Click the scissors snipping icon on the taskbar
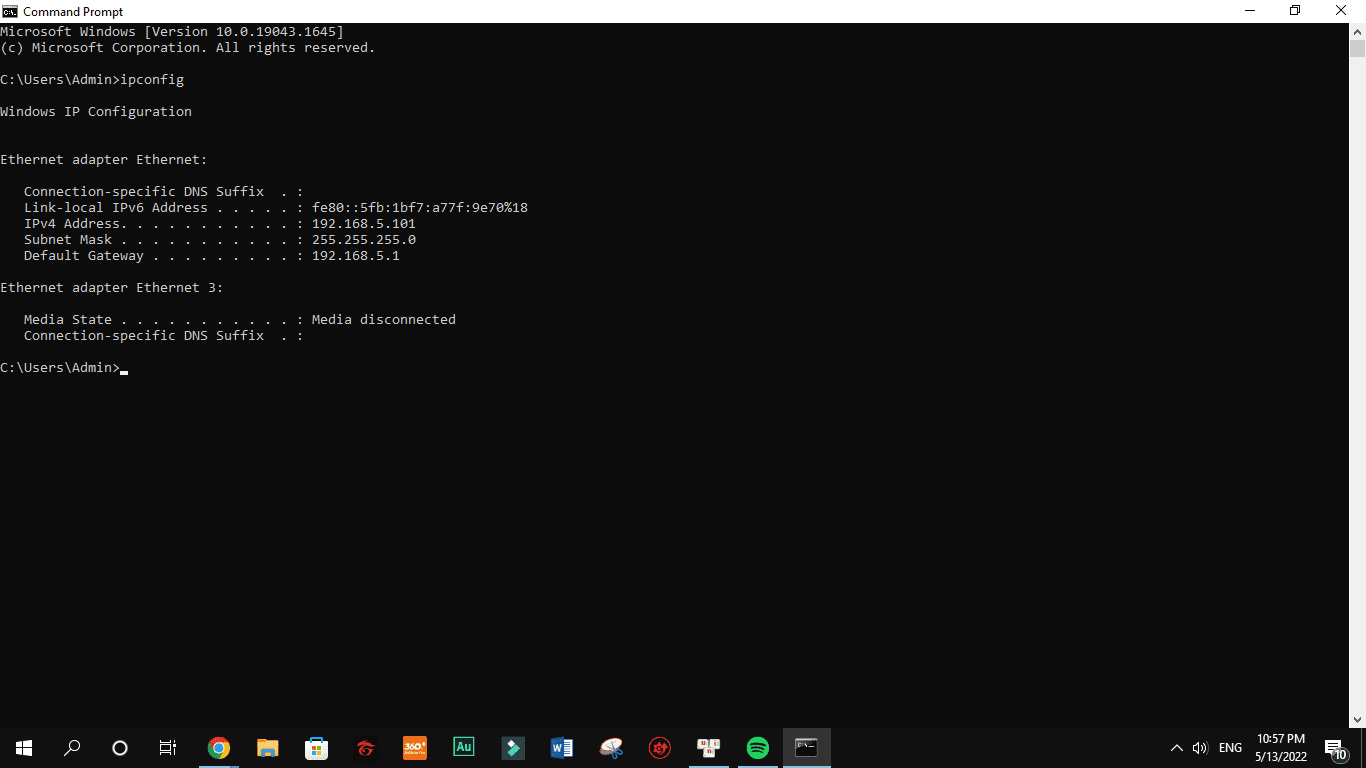The image size is (1366, 768). (x=611, y=747)
